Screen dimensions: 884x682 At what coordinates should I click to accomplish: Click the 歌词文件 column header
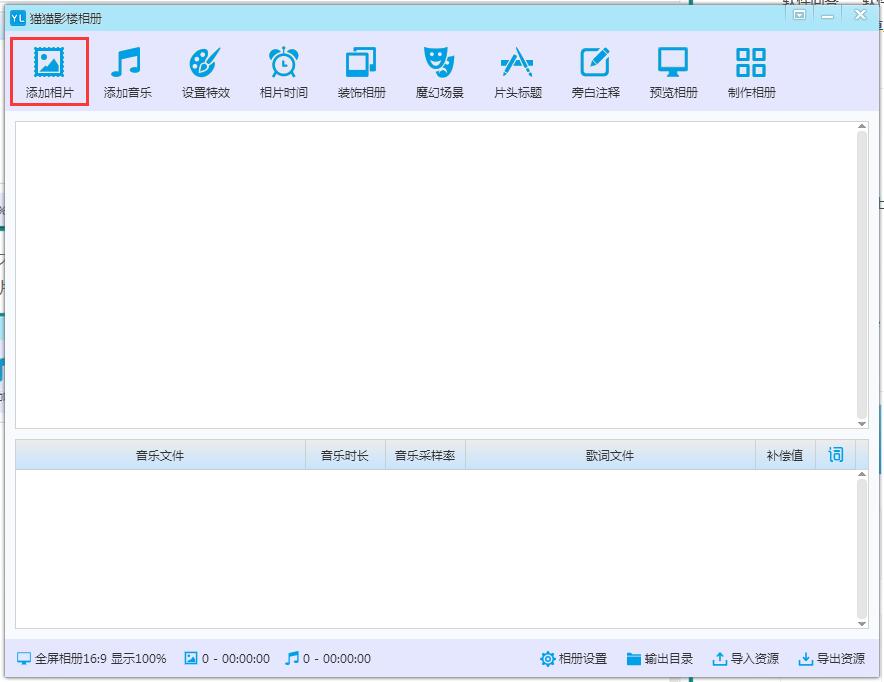609,456
